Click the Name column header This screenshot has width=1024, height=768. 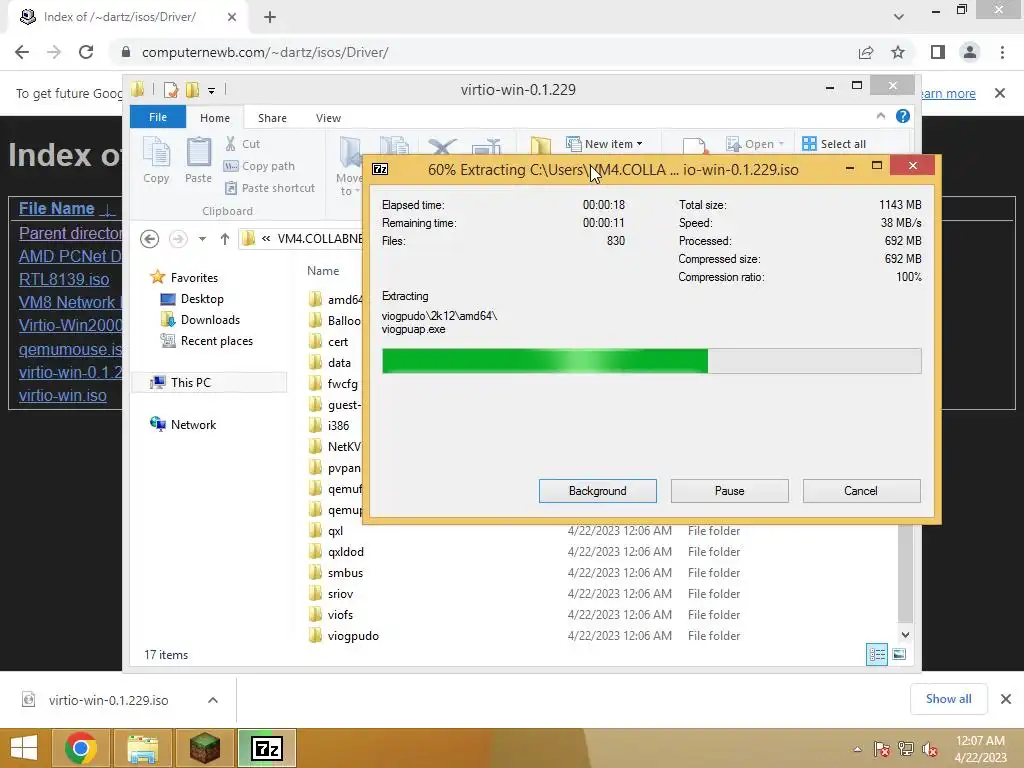click(323, 270)
